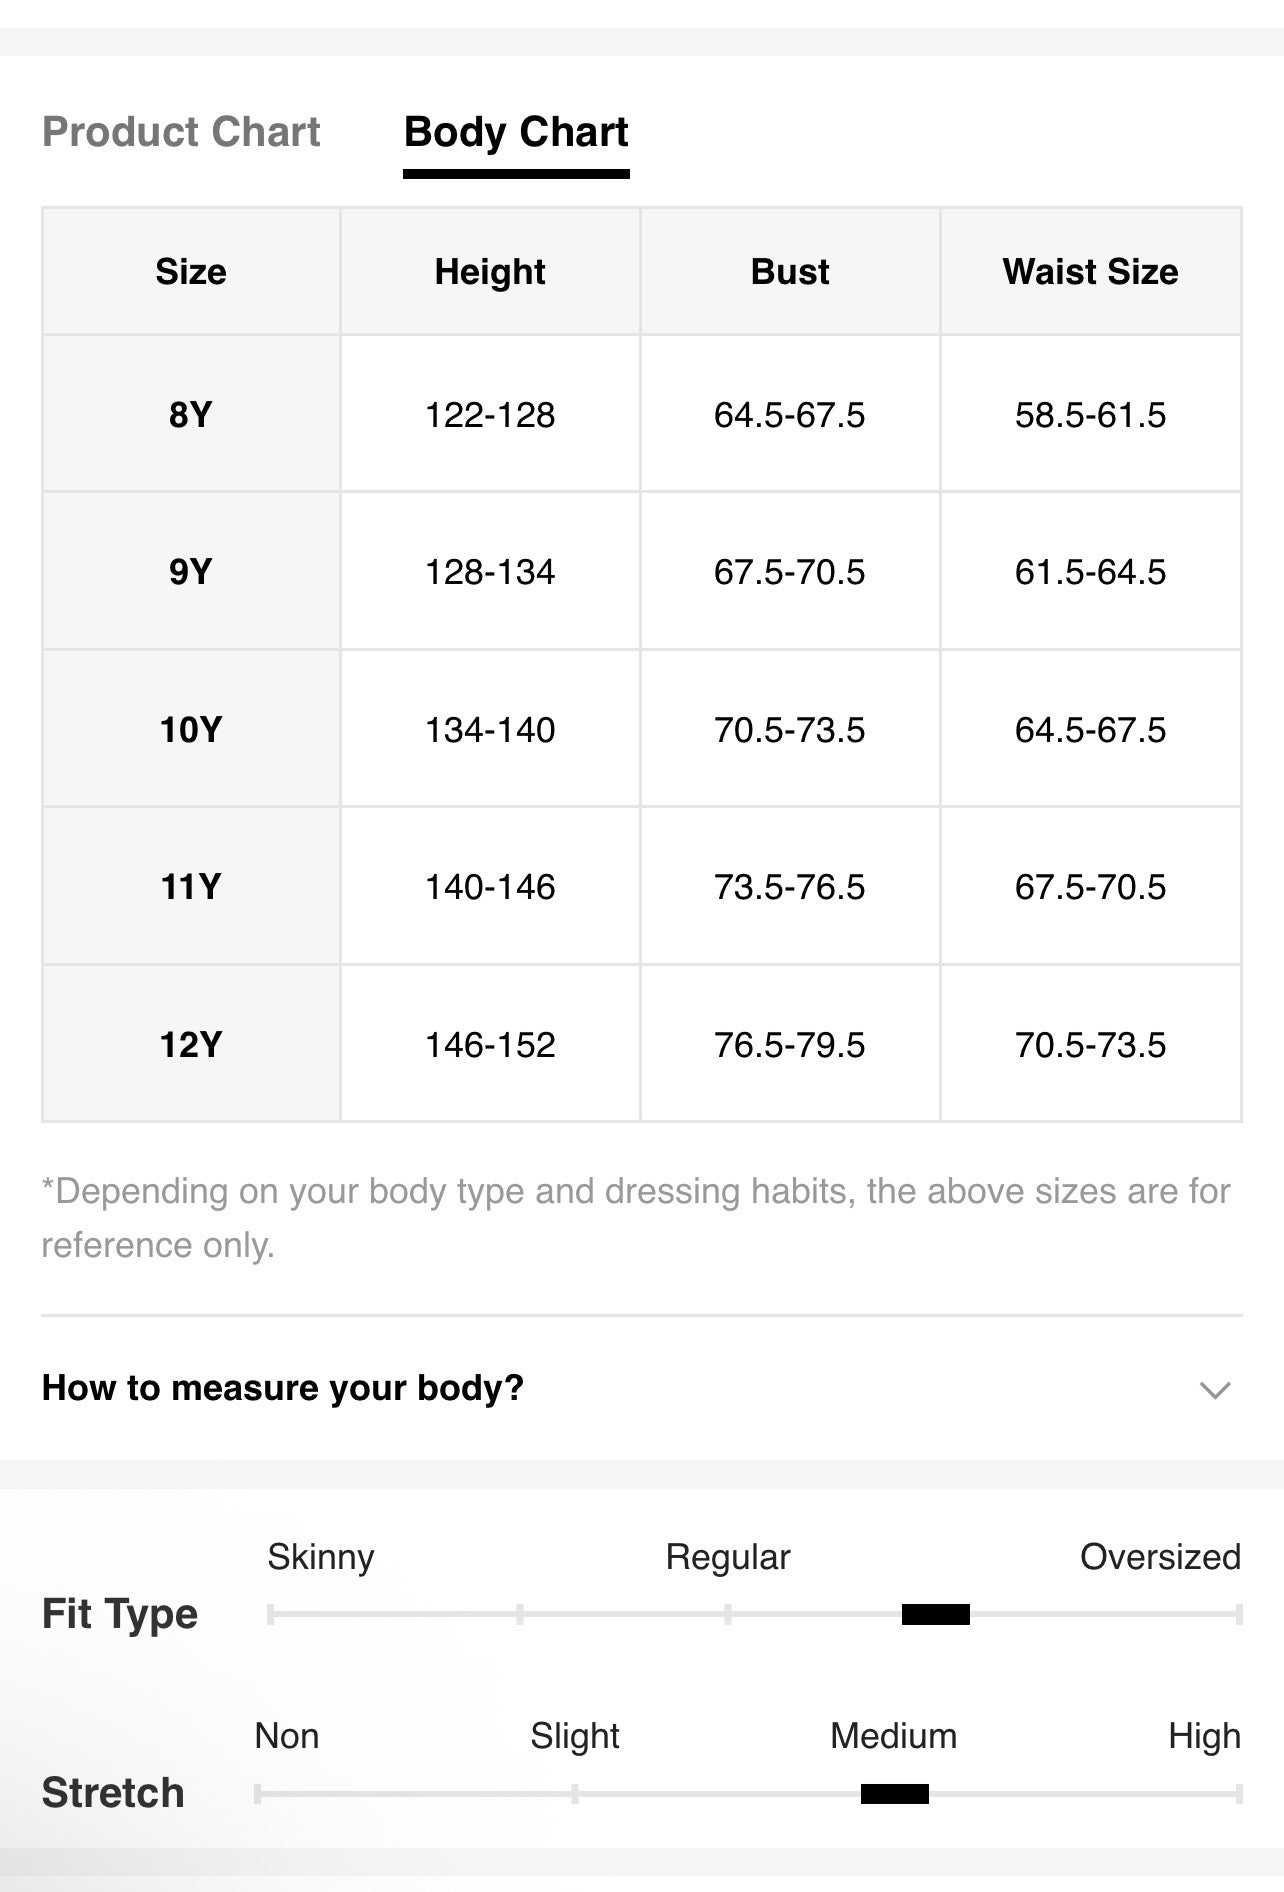Select the 12Y size row
1284x1892 pixels.
coord(642,1044)
